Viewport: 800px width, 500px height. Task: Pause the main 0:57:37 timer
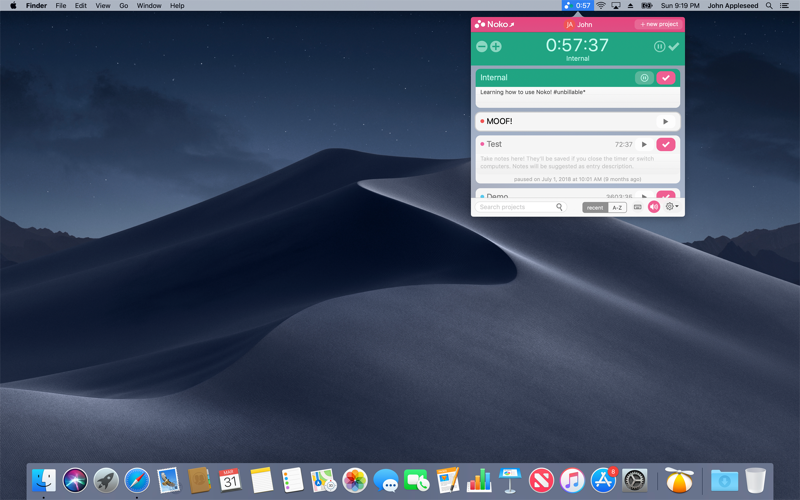pyautogui.click(x=659, y=46)
